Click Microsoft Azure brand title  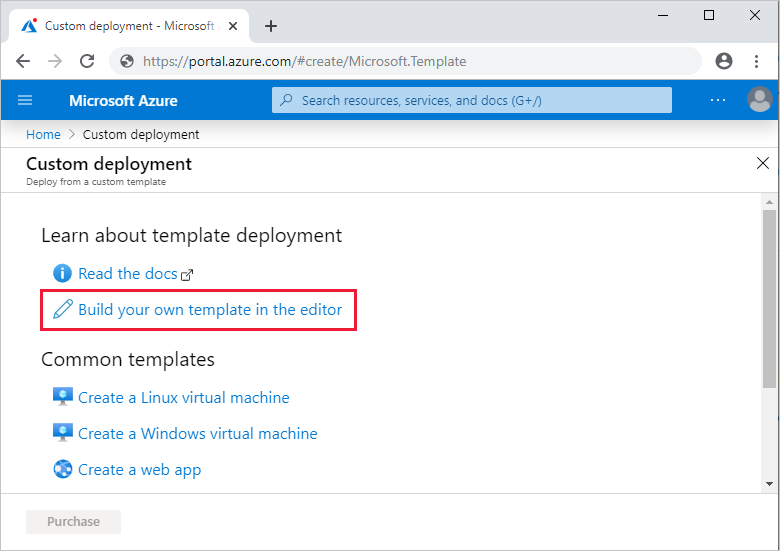pyautogui.click(x=123, y=100)
